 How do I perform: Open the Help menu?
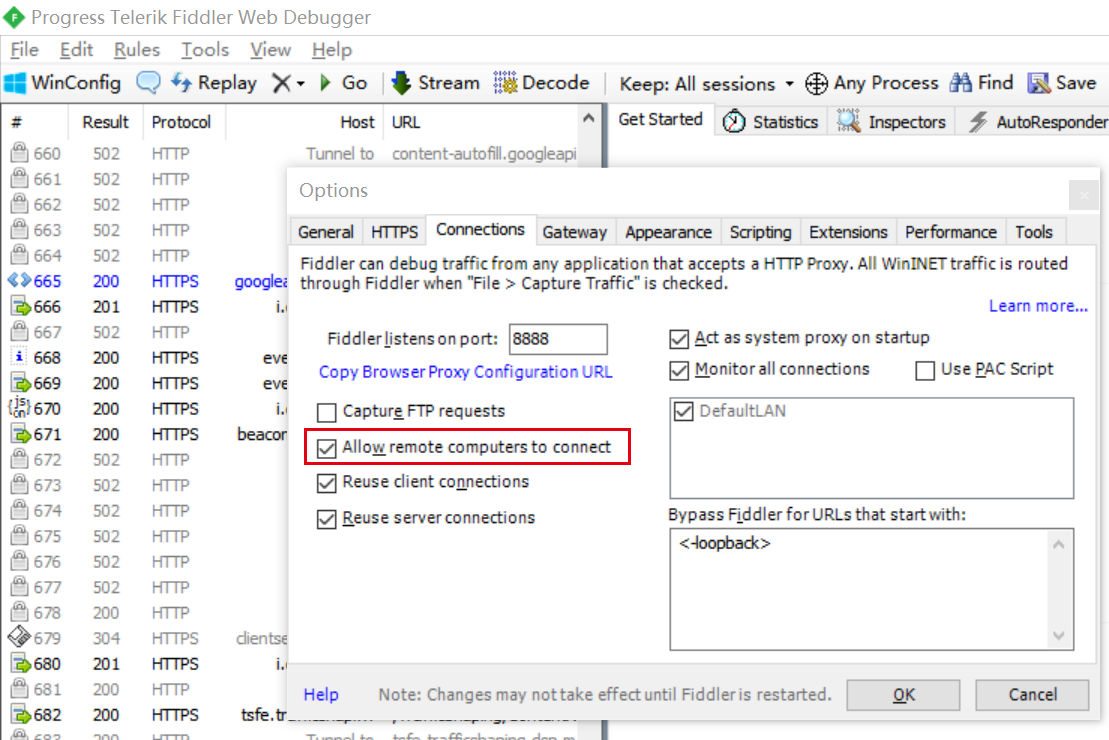(332, 50)
